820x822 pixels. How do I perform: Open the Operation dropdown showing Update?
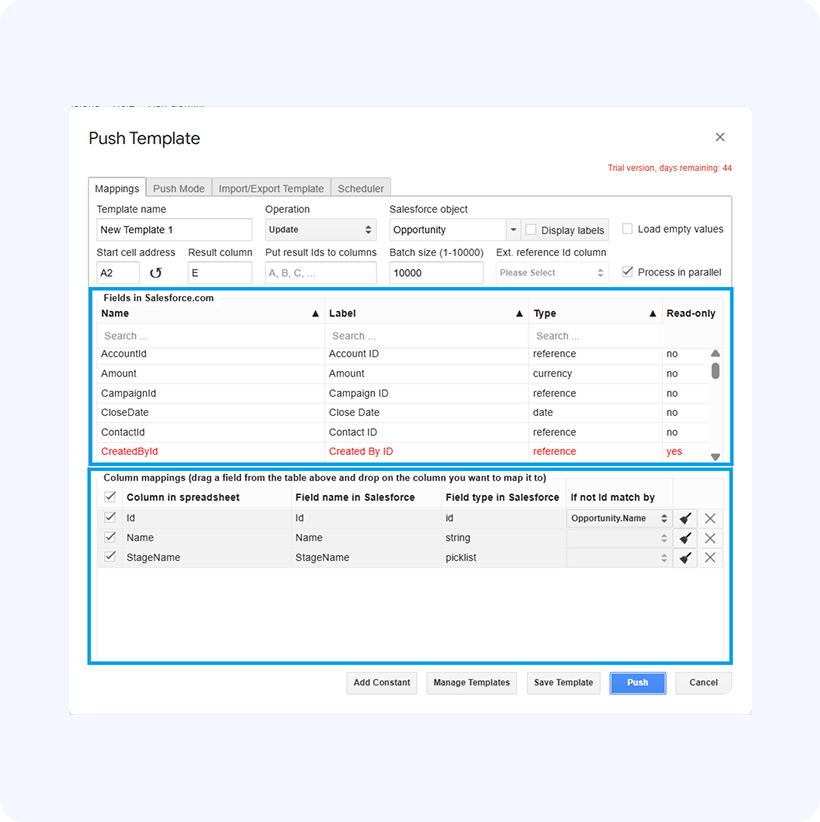point(320,230)
